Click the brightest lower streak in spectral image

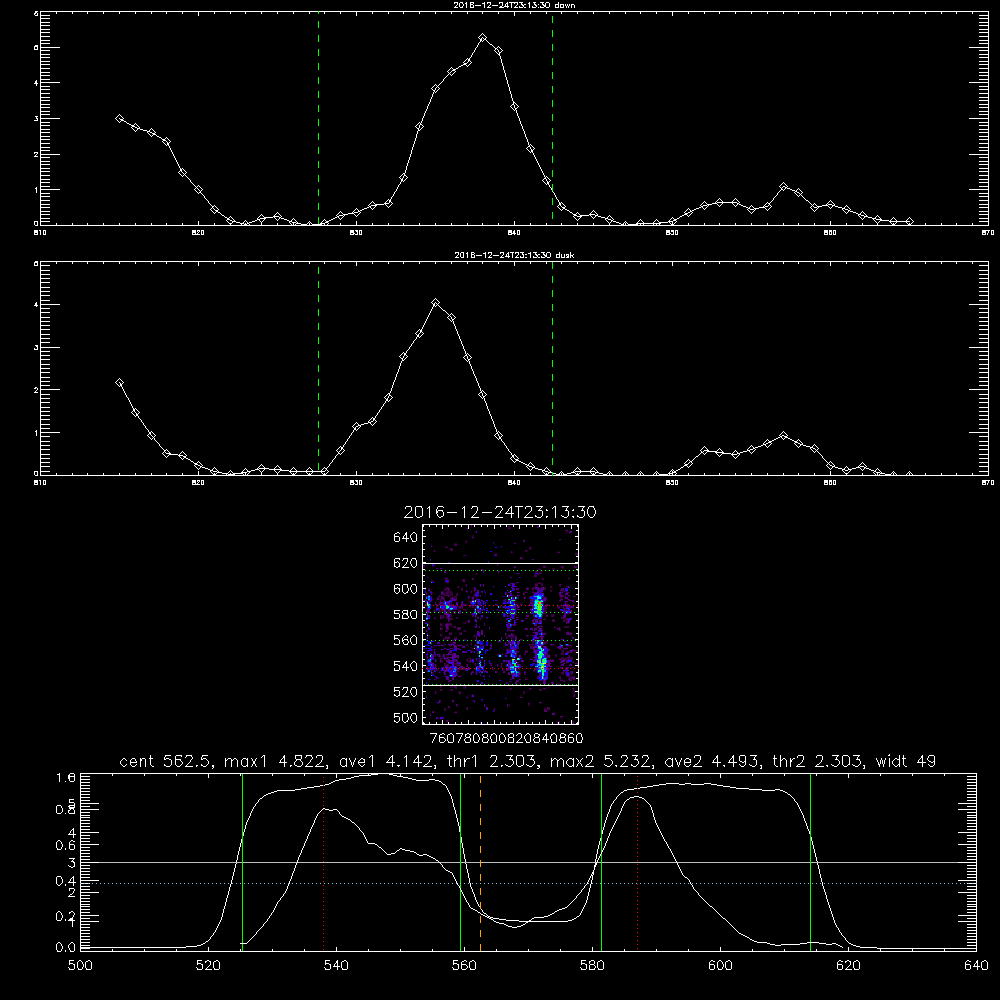(x=541, y=661)
